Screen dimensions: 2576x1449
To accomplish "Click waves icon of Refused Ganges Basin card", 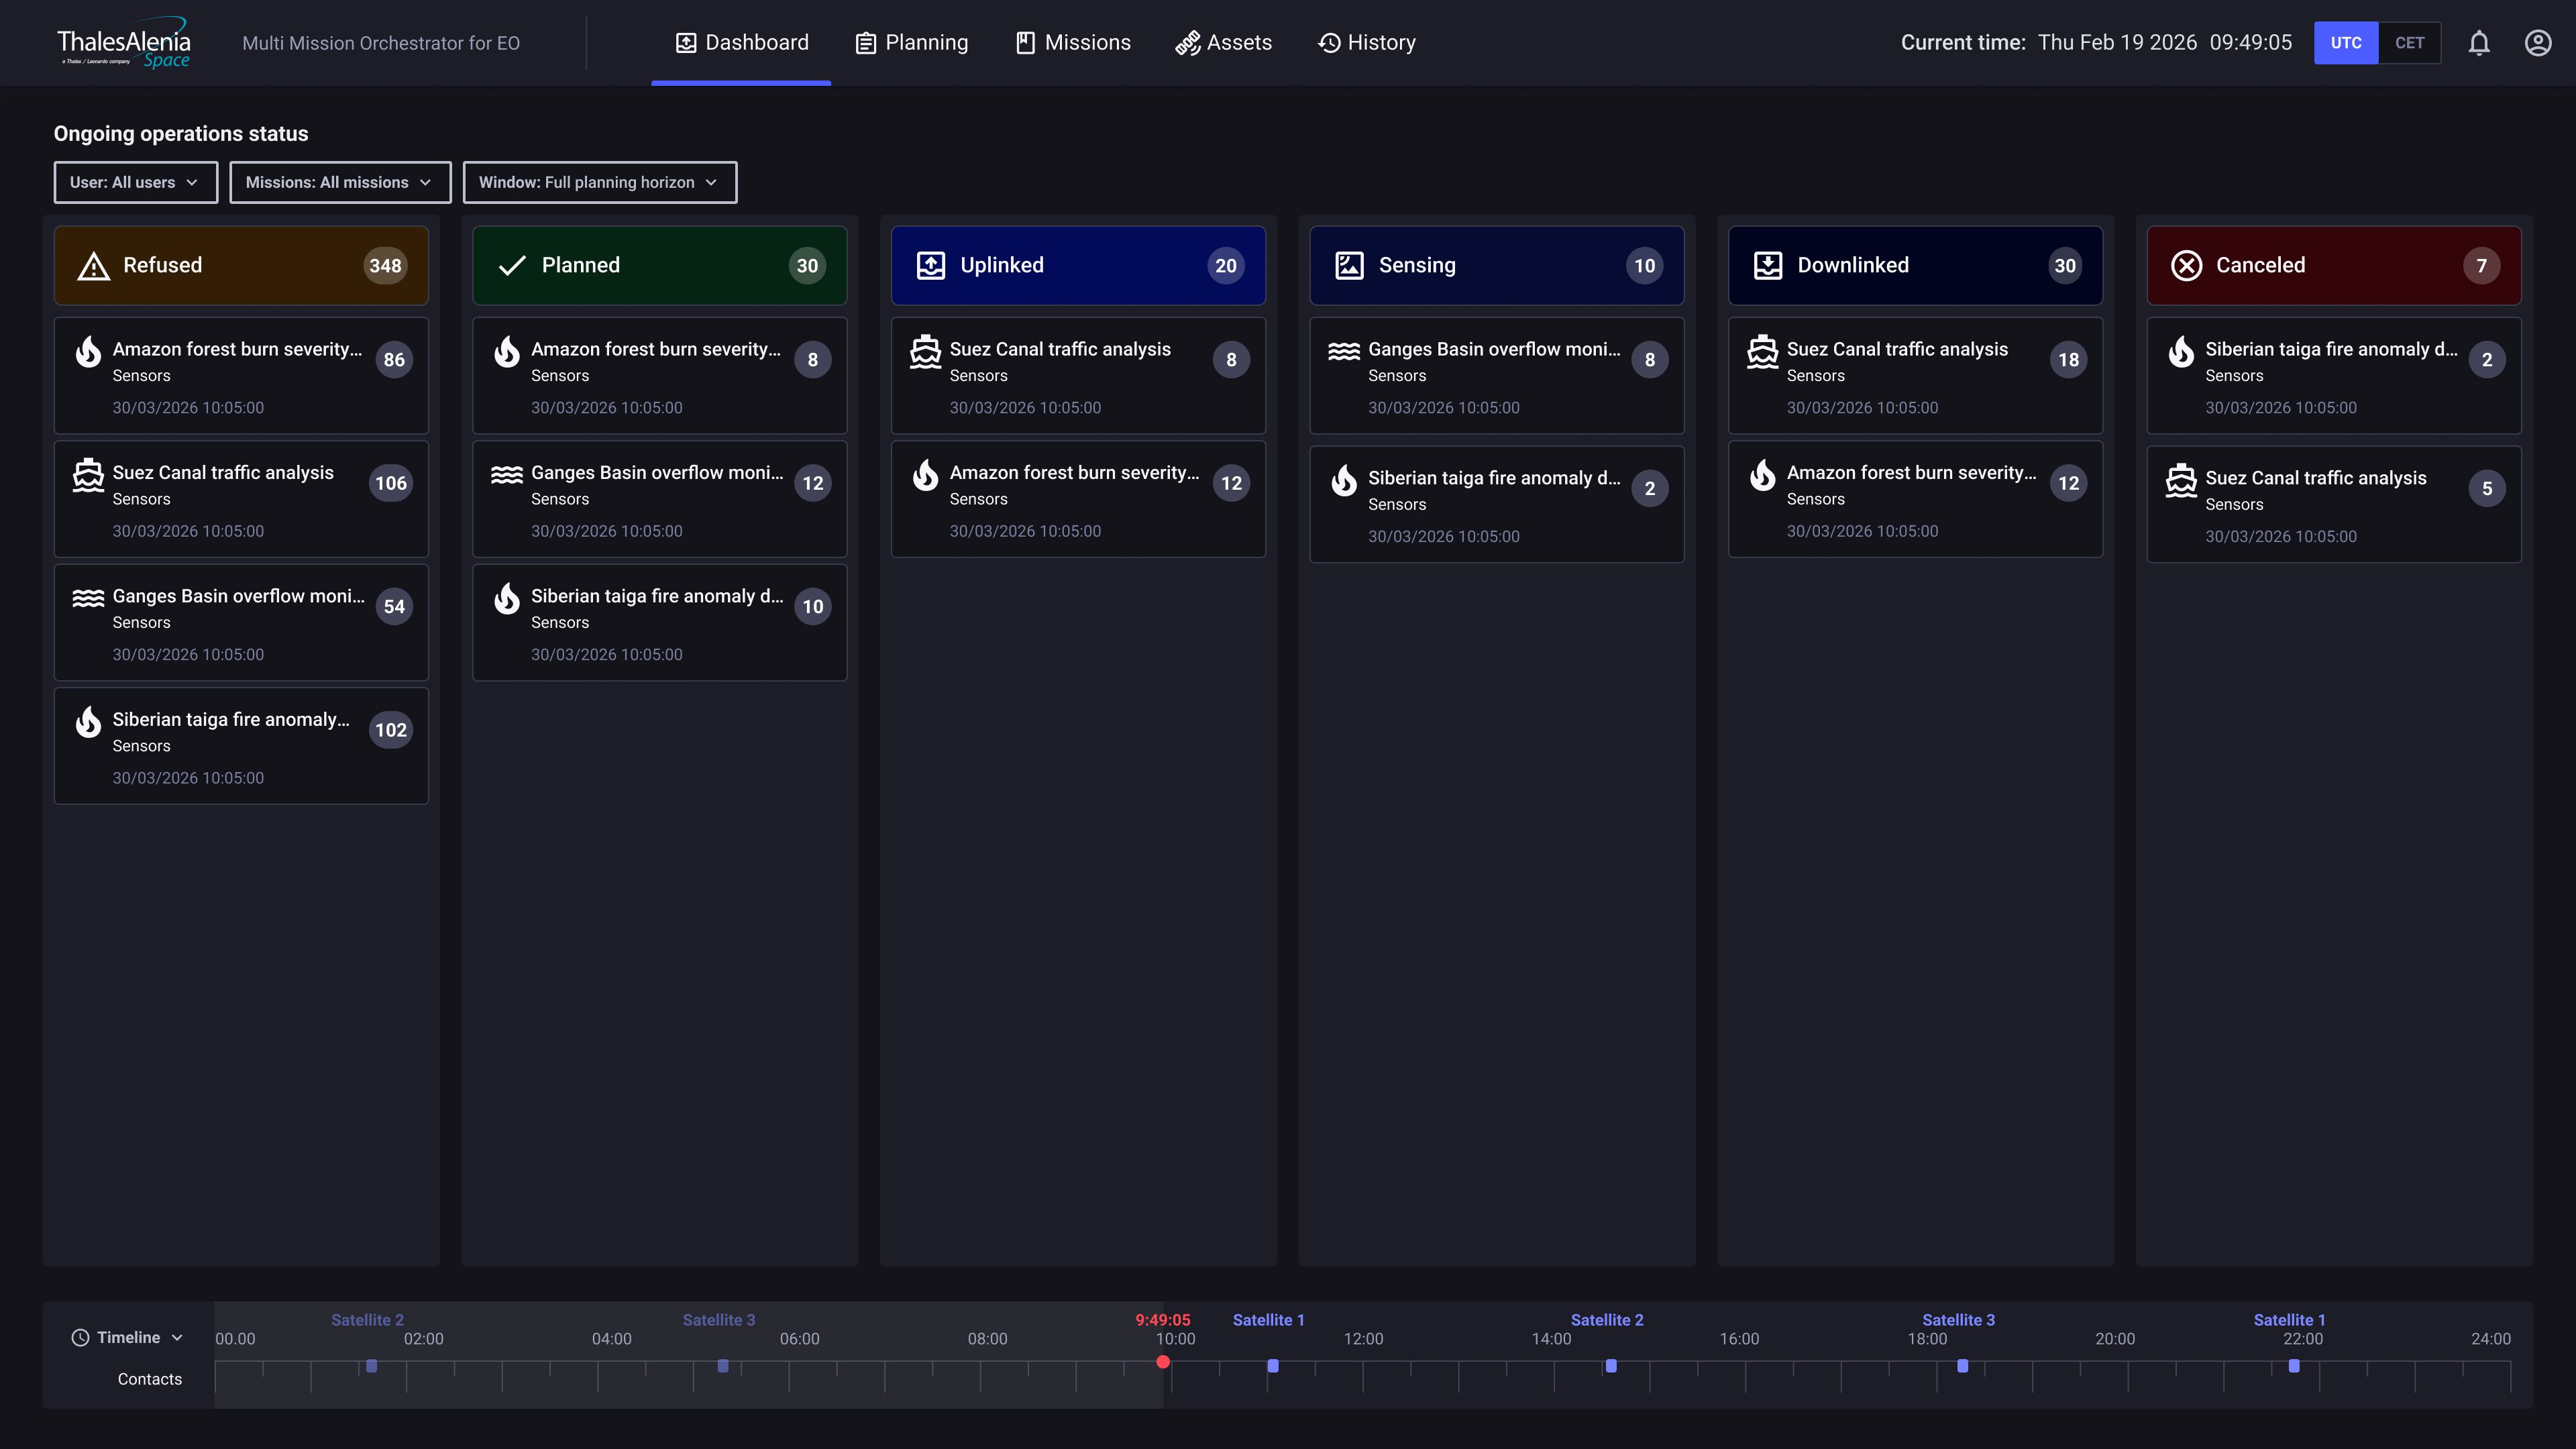I will 88,598.
